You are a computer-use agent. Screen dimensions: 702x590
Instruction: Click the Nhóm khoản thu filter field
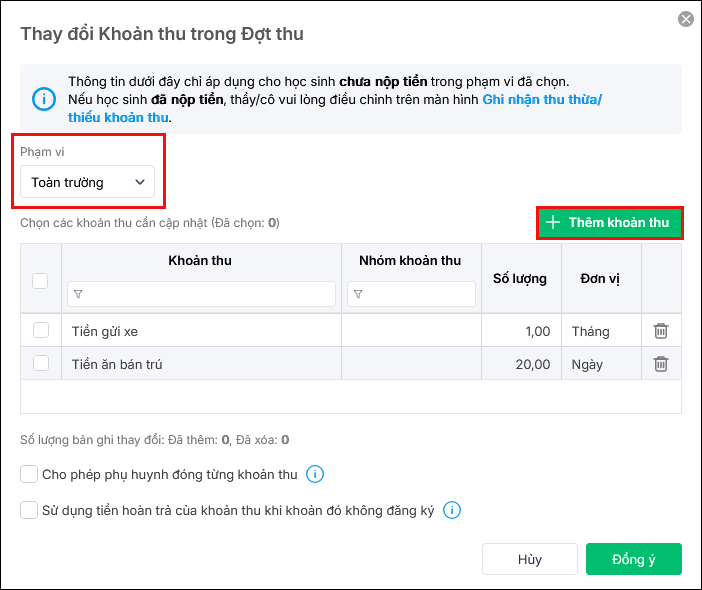(420, 294)
